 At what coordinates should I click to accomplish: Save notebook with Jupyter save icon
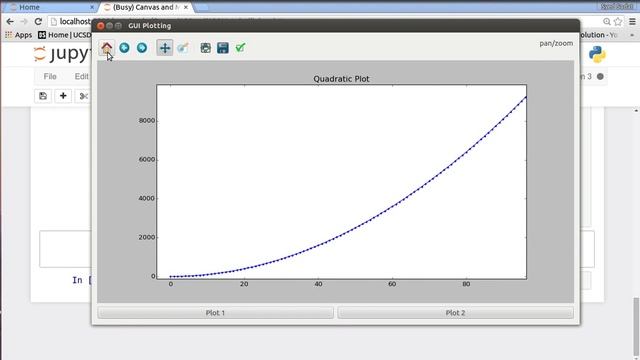pos(43,96)
